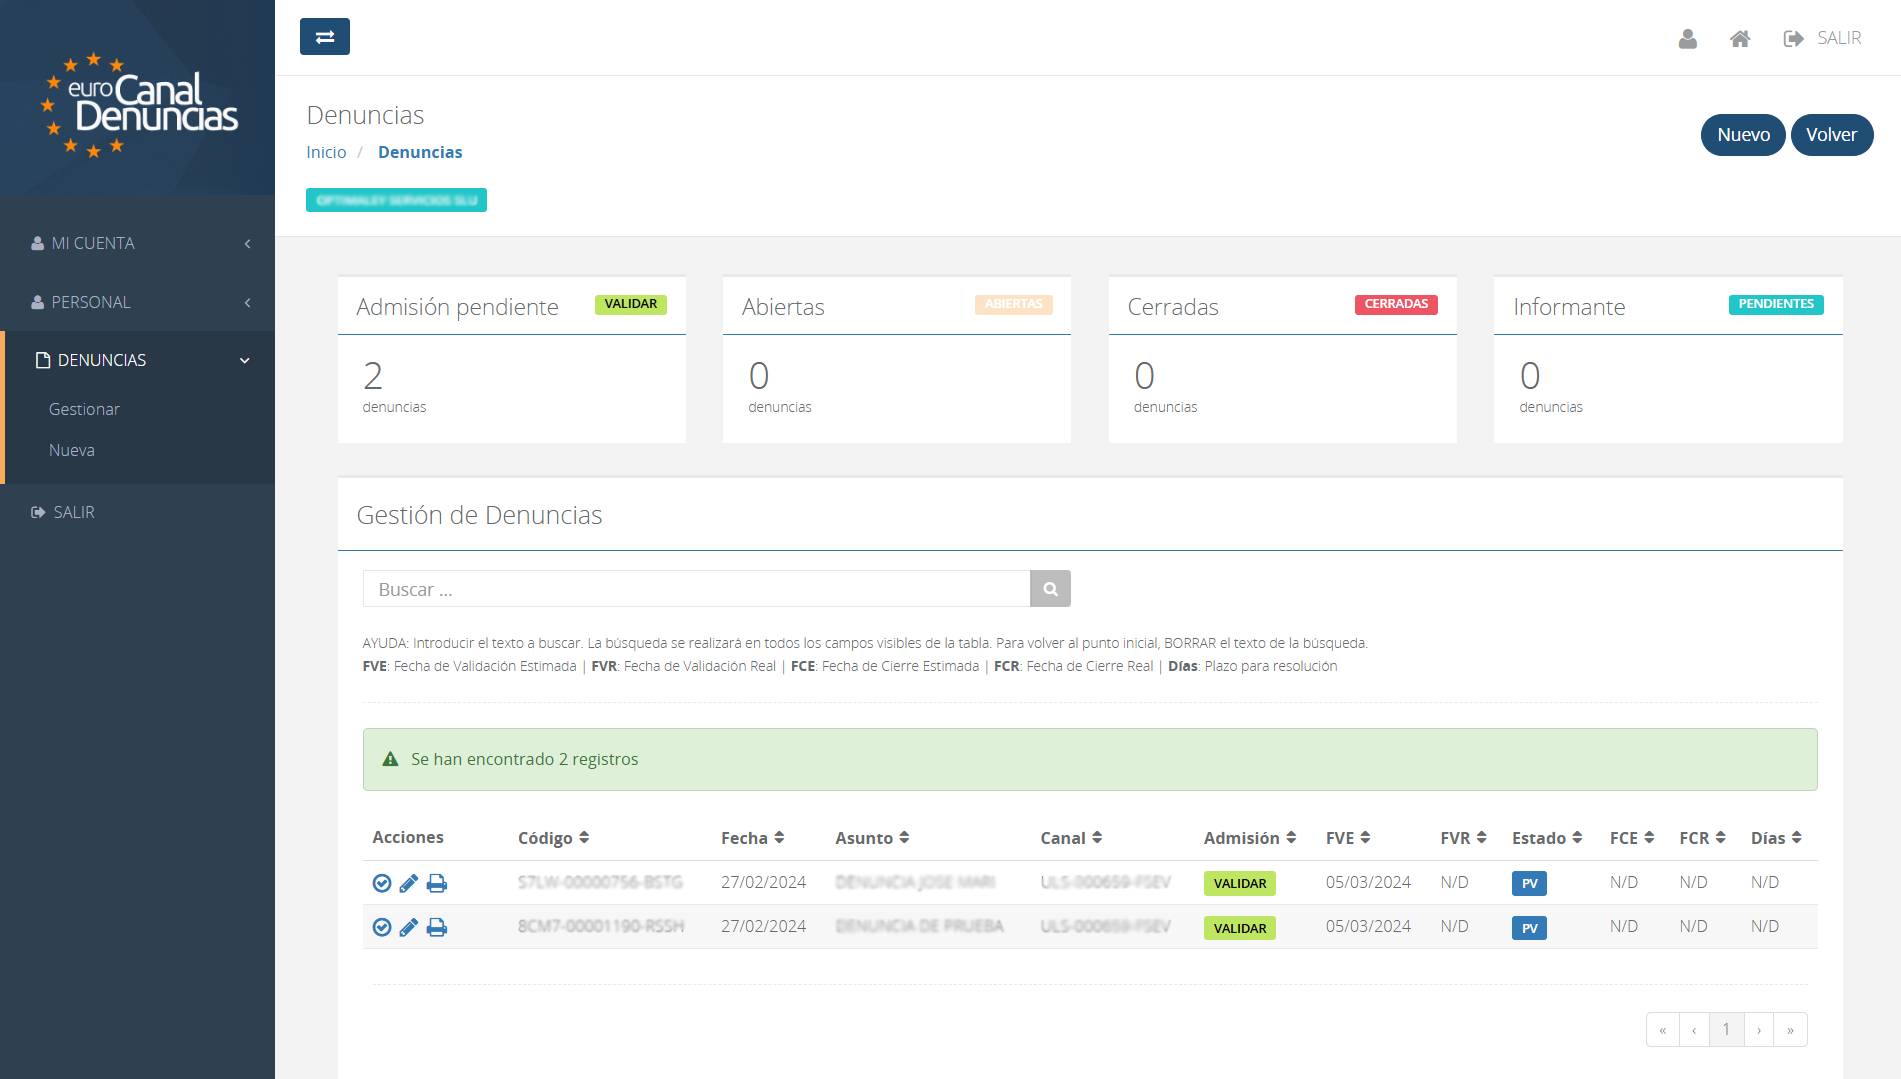Sort table by Admisión column
This screenshot has width=1901, height=1079.
coord(1250,838)
